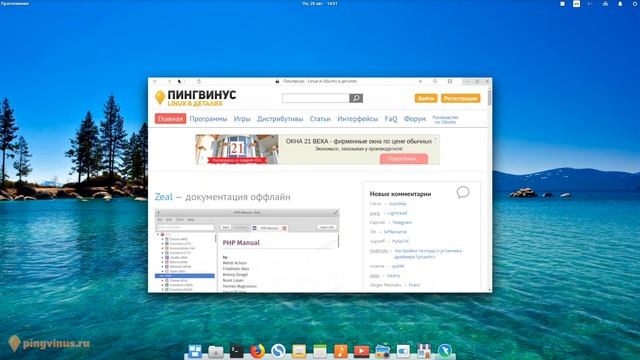The image size is (640, 360).
Task: Open a new tab with the plus icon
Action: point(420,82)
